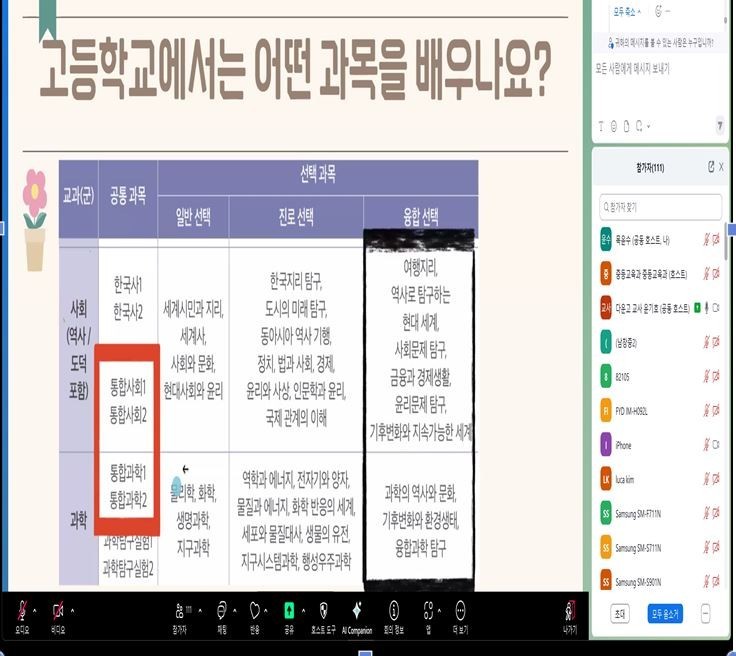The image size is (736, 656).
Task: Toggle mic icon of 다운고 교사 (공동 호스트)
Action: point(706,308)
